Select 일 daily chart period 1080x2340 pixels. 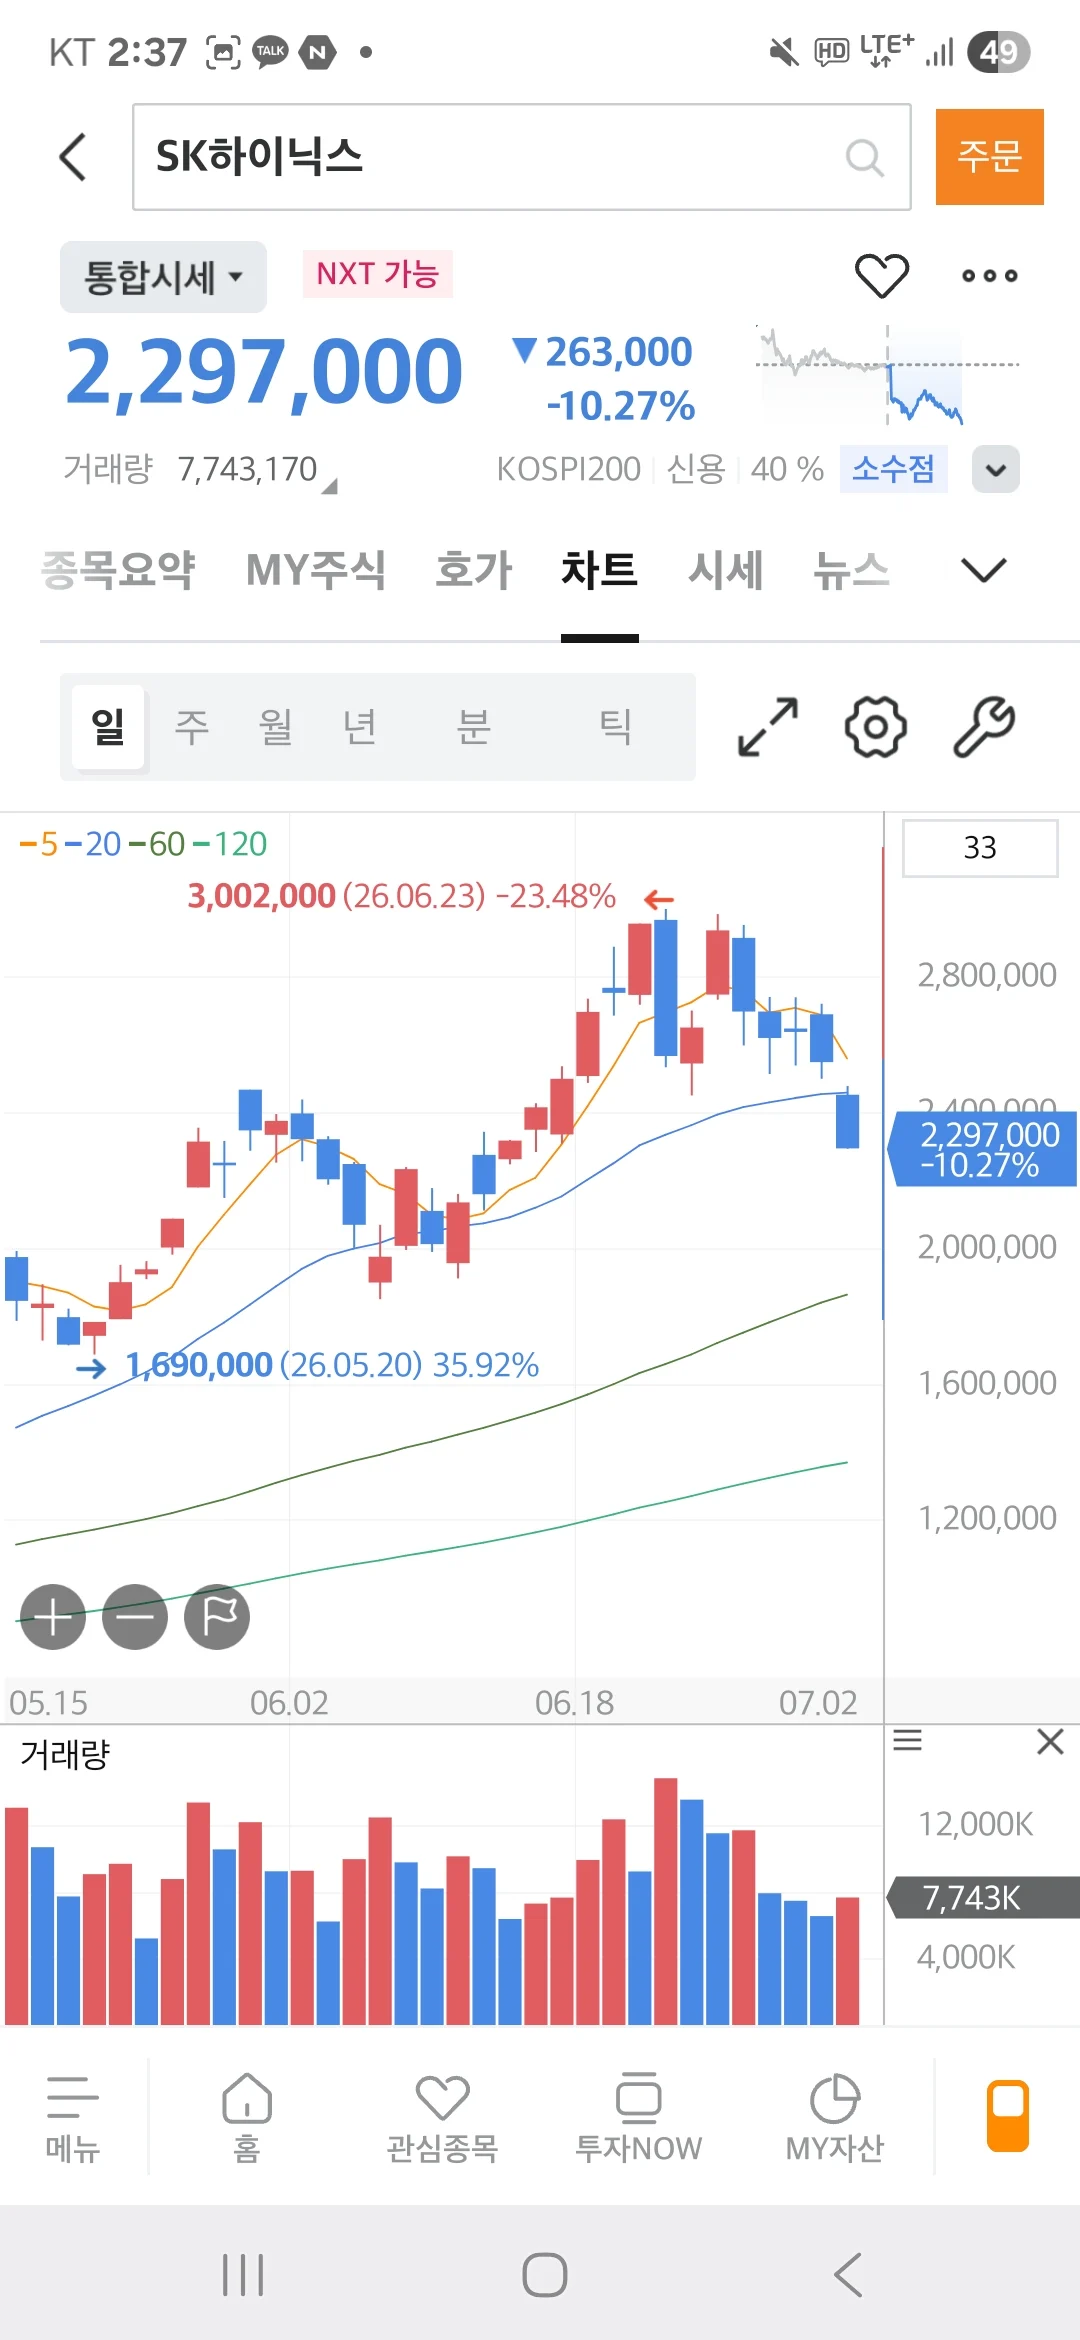point(109,727)
